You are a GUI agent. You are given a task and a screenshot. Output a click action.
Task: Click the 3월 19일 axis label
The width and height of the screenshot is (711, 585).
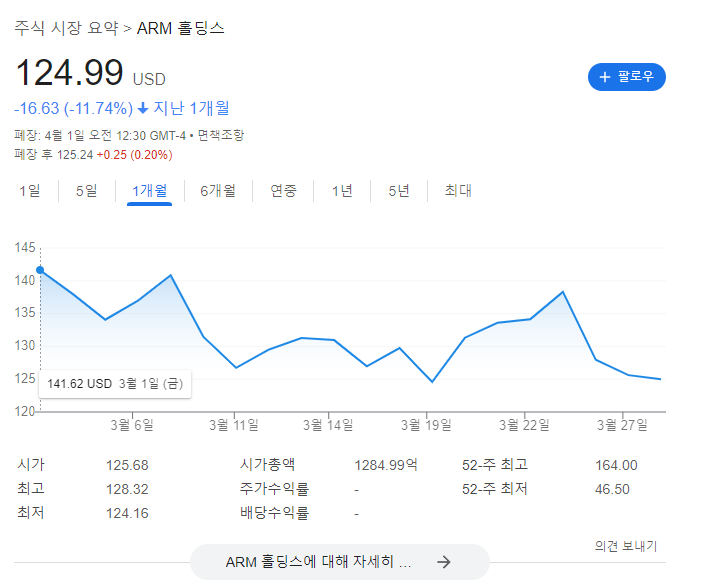coord(426,425)
